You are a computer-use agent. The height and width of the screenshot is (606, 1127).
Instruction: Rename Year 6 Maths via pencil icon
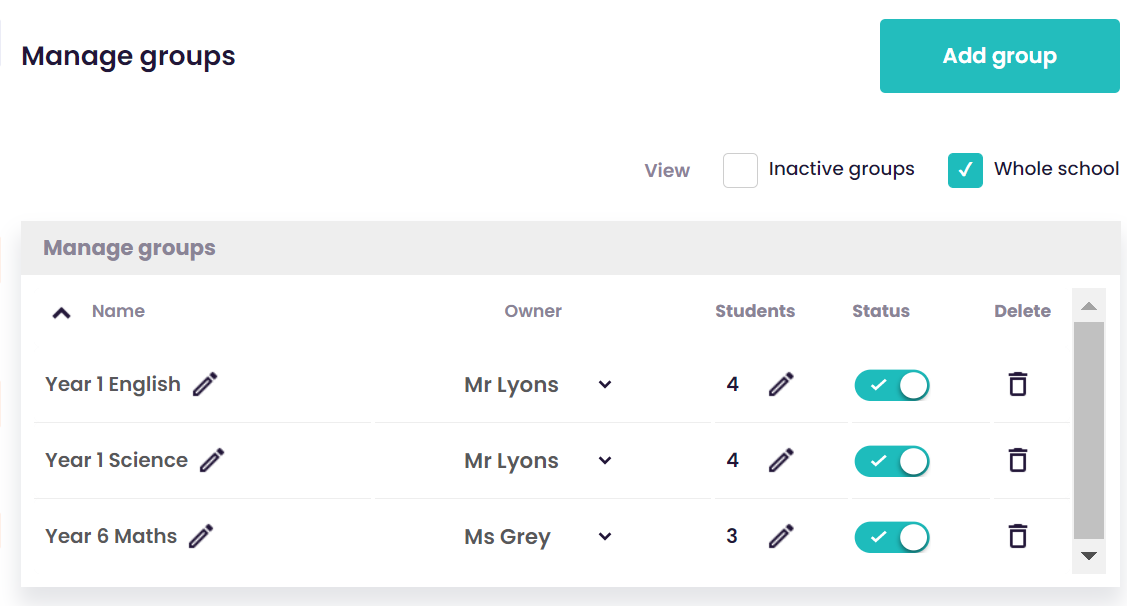coord(201,536)
